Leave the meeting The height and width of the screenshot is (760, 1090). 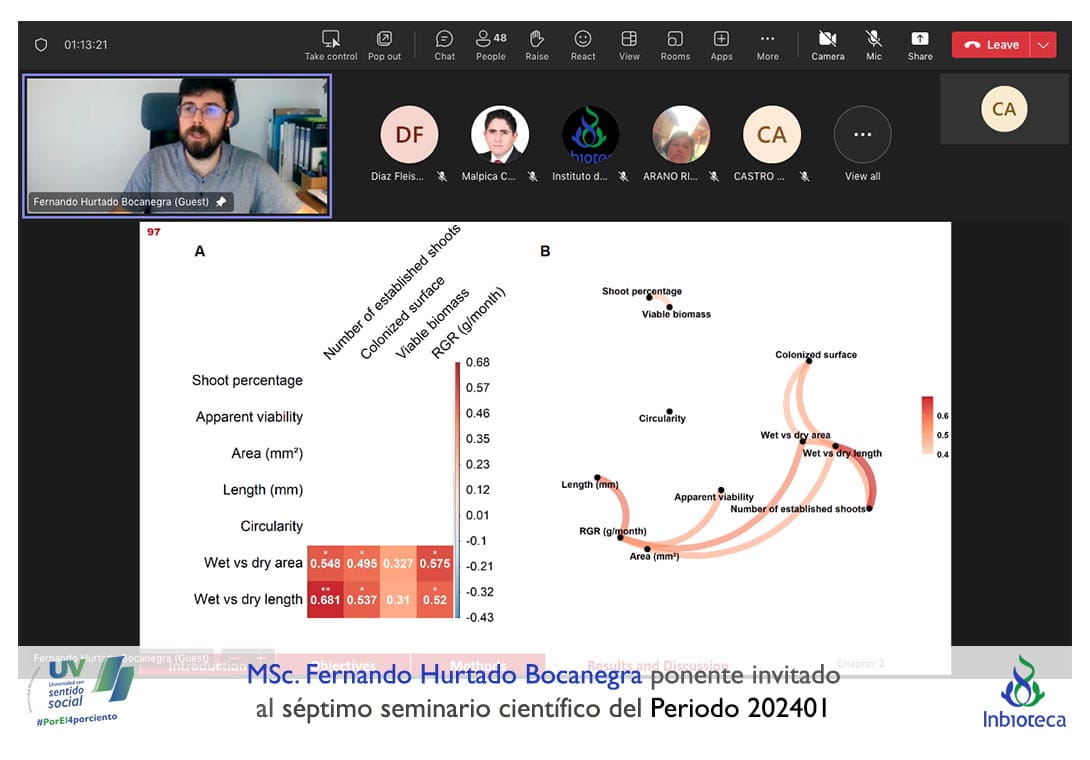pyautogui.click(x=991, y=45)
